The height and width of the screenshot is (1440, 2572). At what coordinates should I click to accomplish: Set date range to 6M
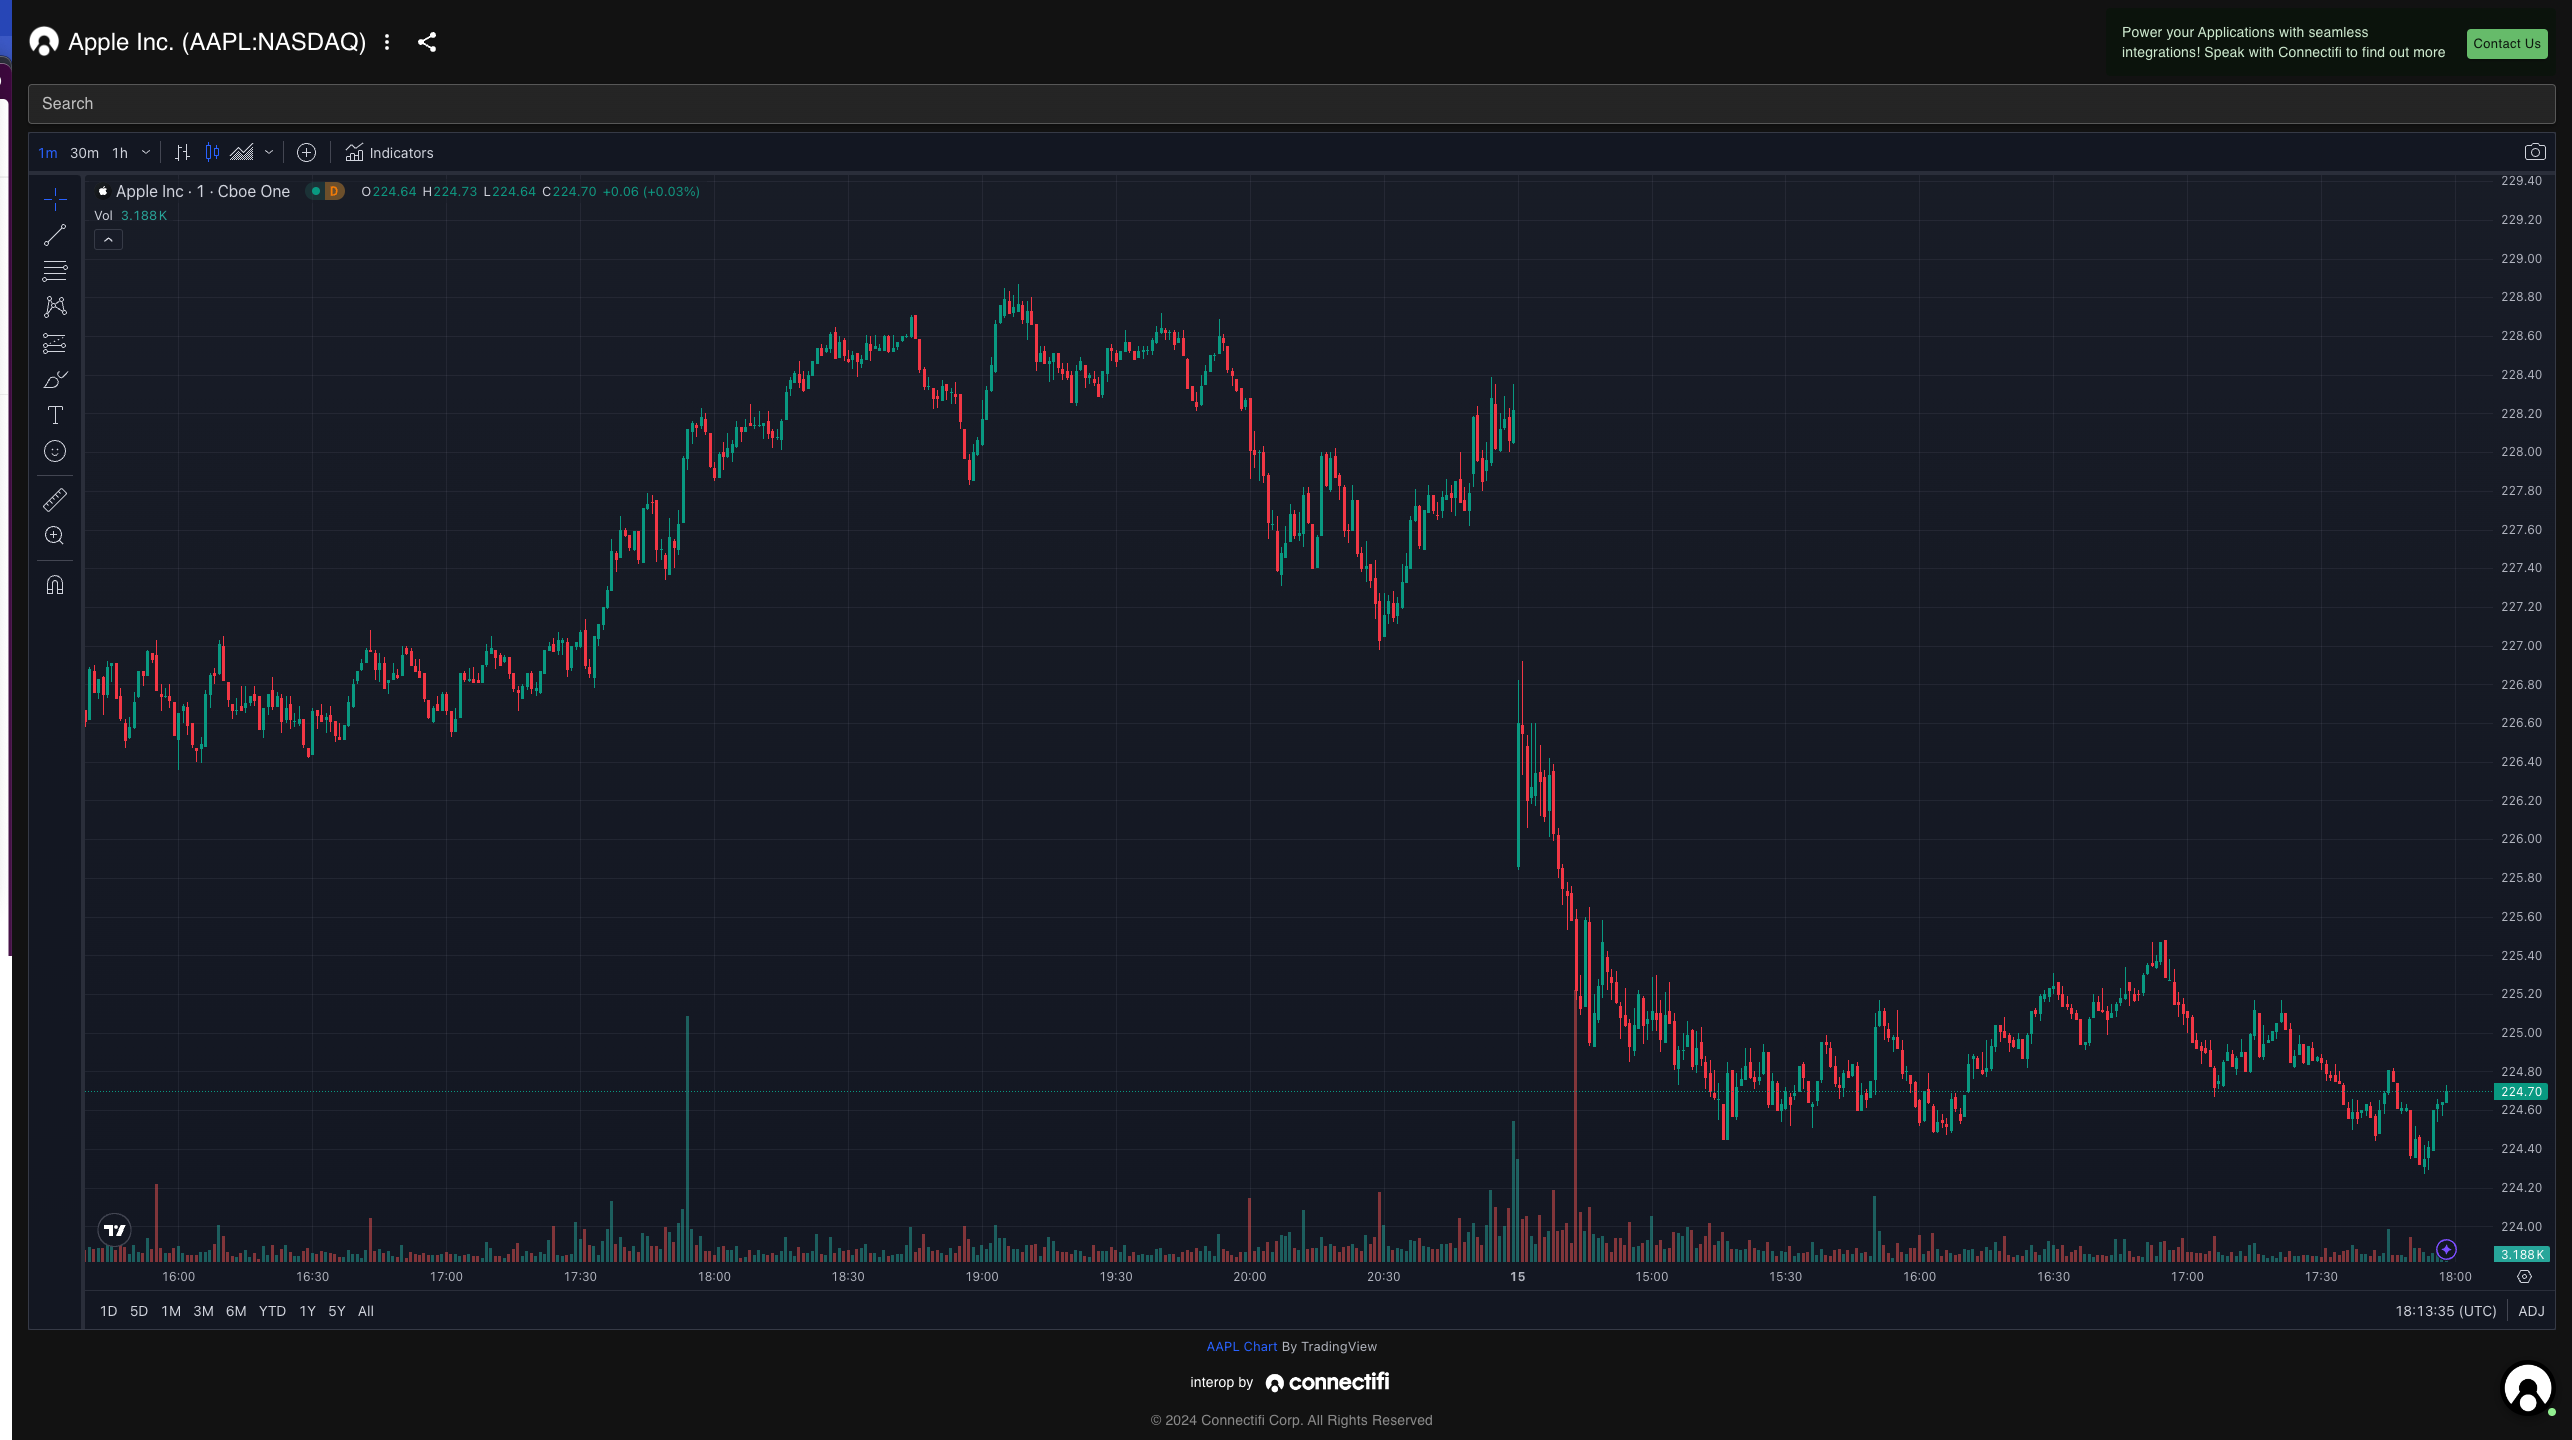point(236,1311)
